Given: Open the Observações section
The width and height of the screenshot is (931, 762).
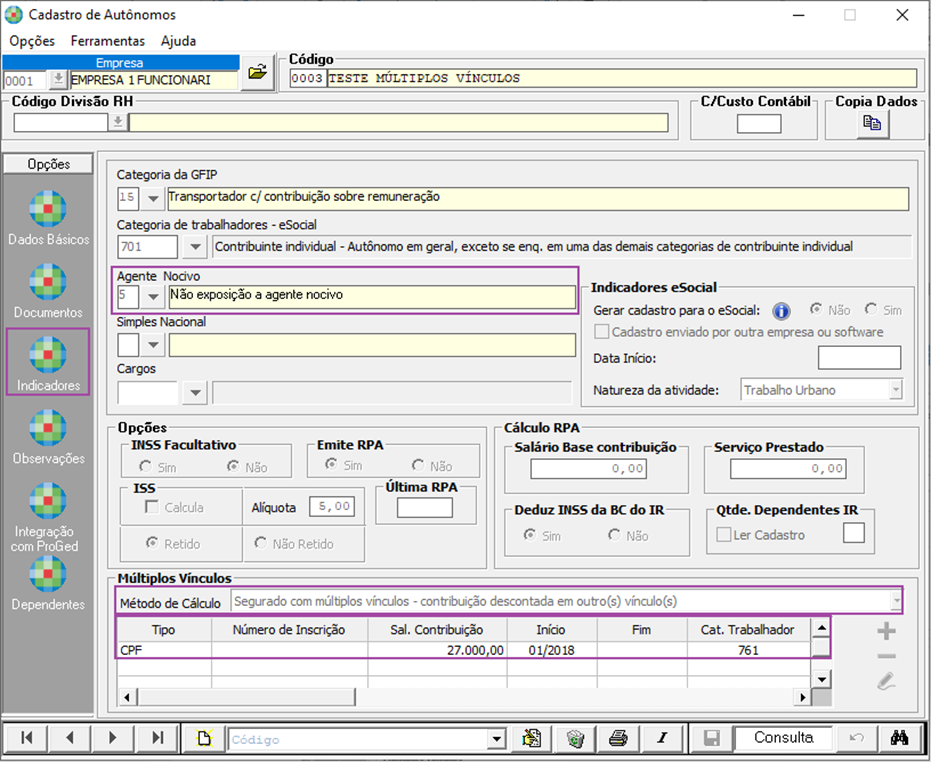Looking at the screenshot, I should 48,437.
